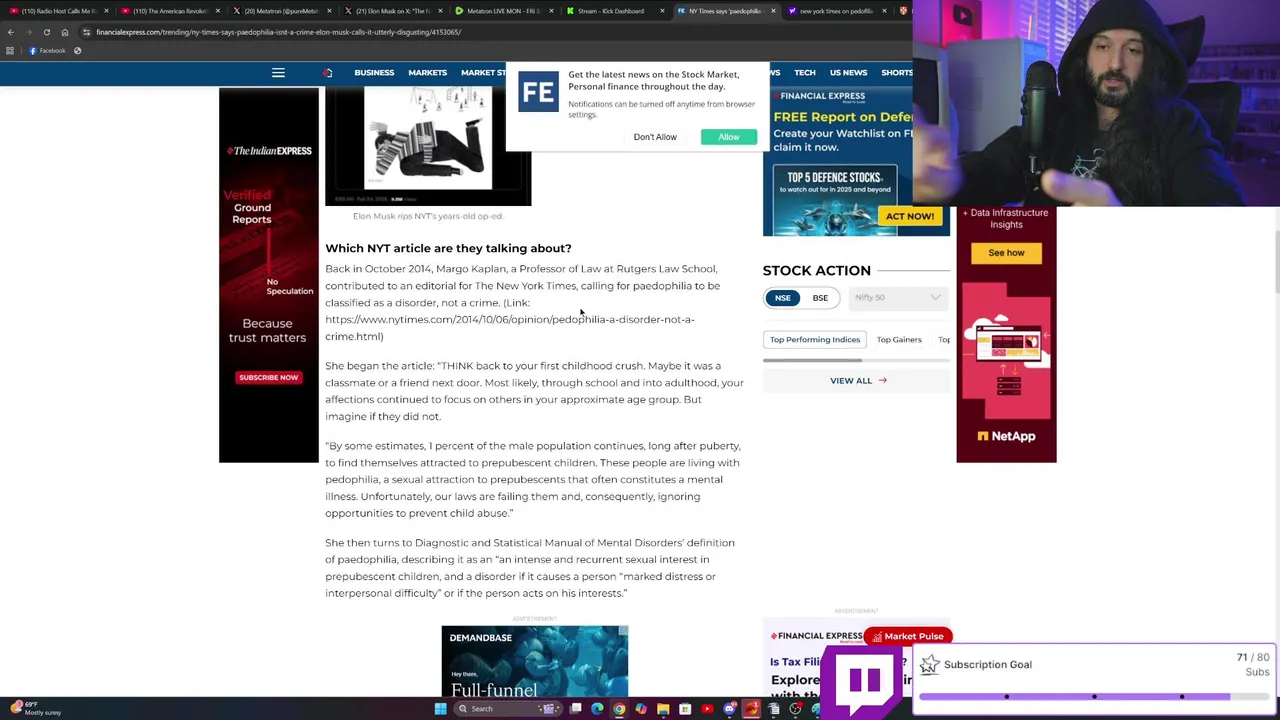The height and width of the screenshot is (720, 1280).
Task: Click the horizontal scrollbar under the indices tabs
Action: 812,360
